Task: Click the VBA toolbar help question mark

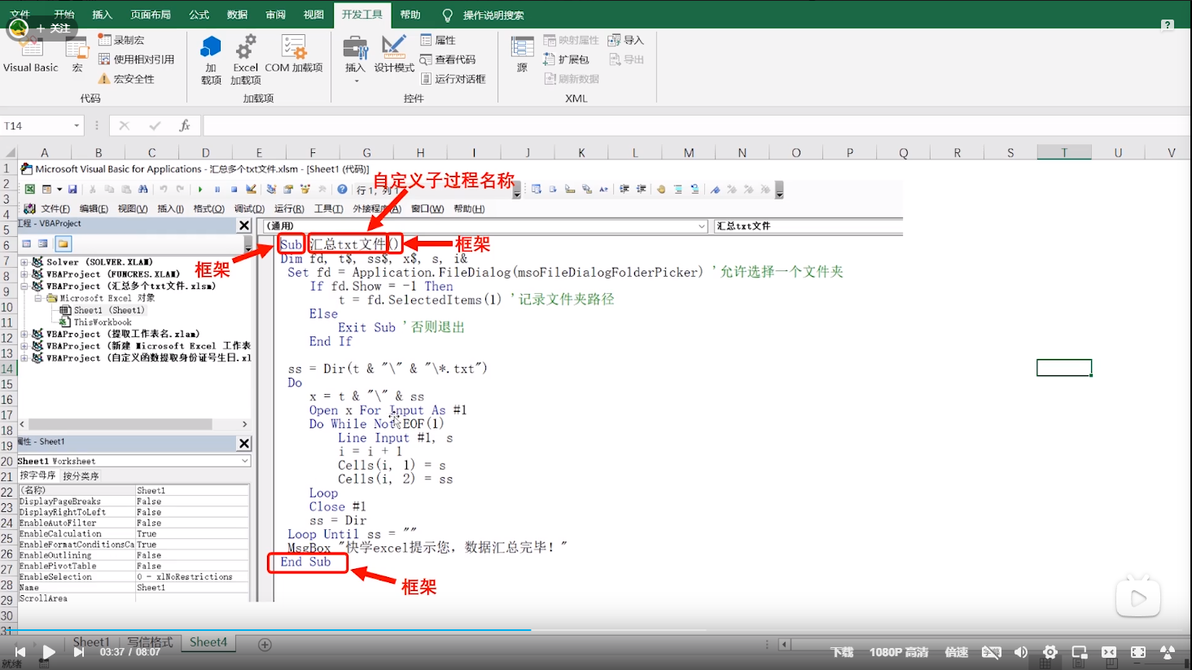Action: [x=342, y=189]
